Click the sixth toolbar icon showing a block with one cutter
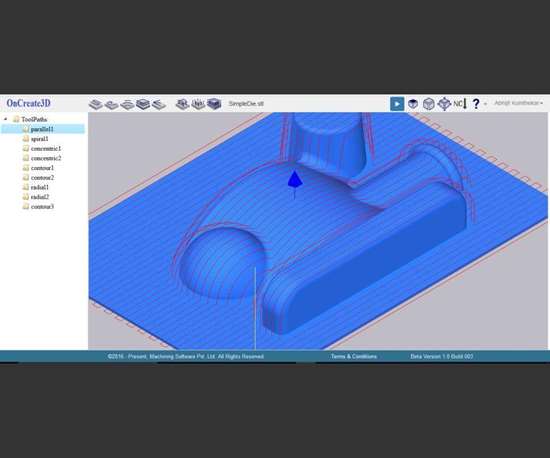 point(182,104)
